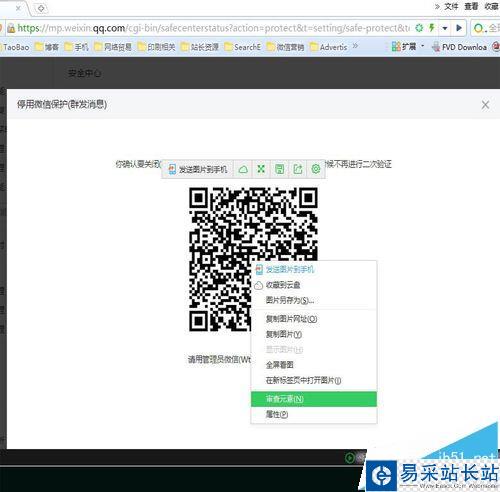
Task: Open the 微信营销 bookmark folder
Action: coord(286,47)
